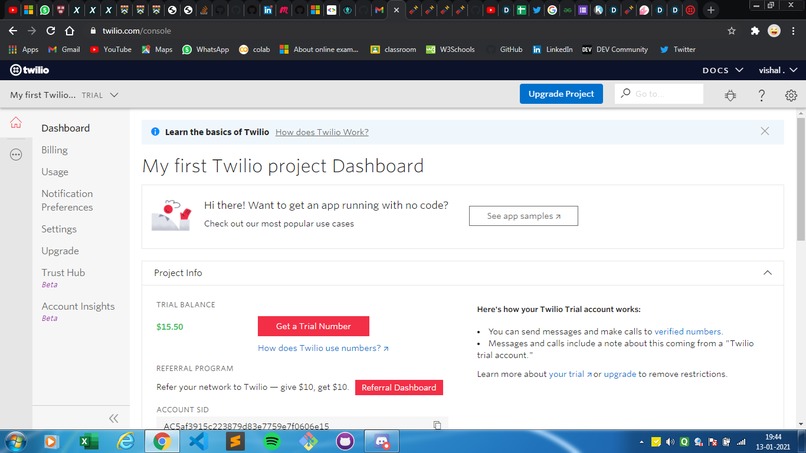
Task: Launch Excel from the taskbar
Action: pos(88,441)
